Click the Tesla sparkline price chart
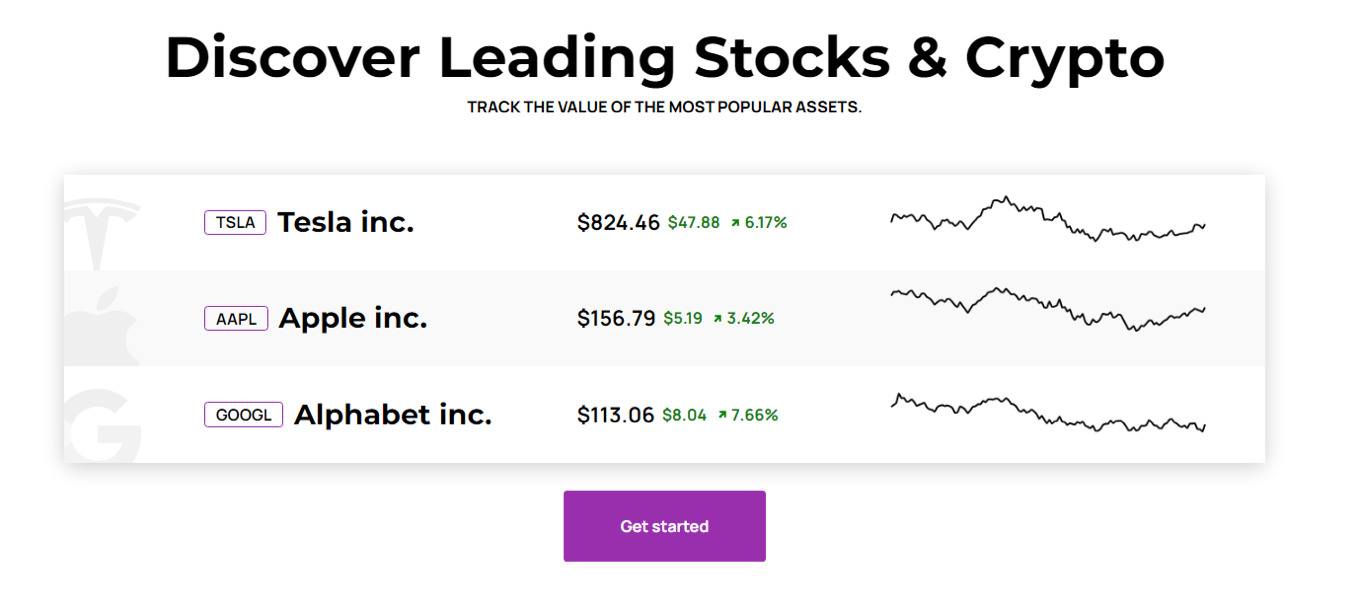This screenshot has width=1357, height=592. (x=1047, y=220)
